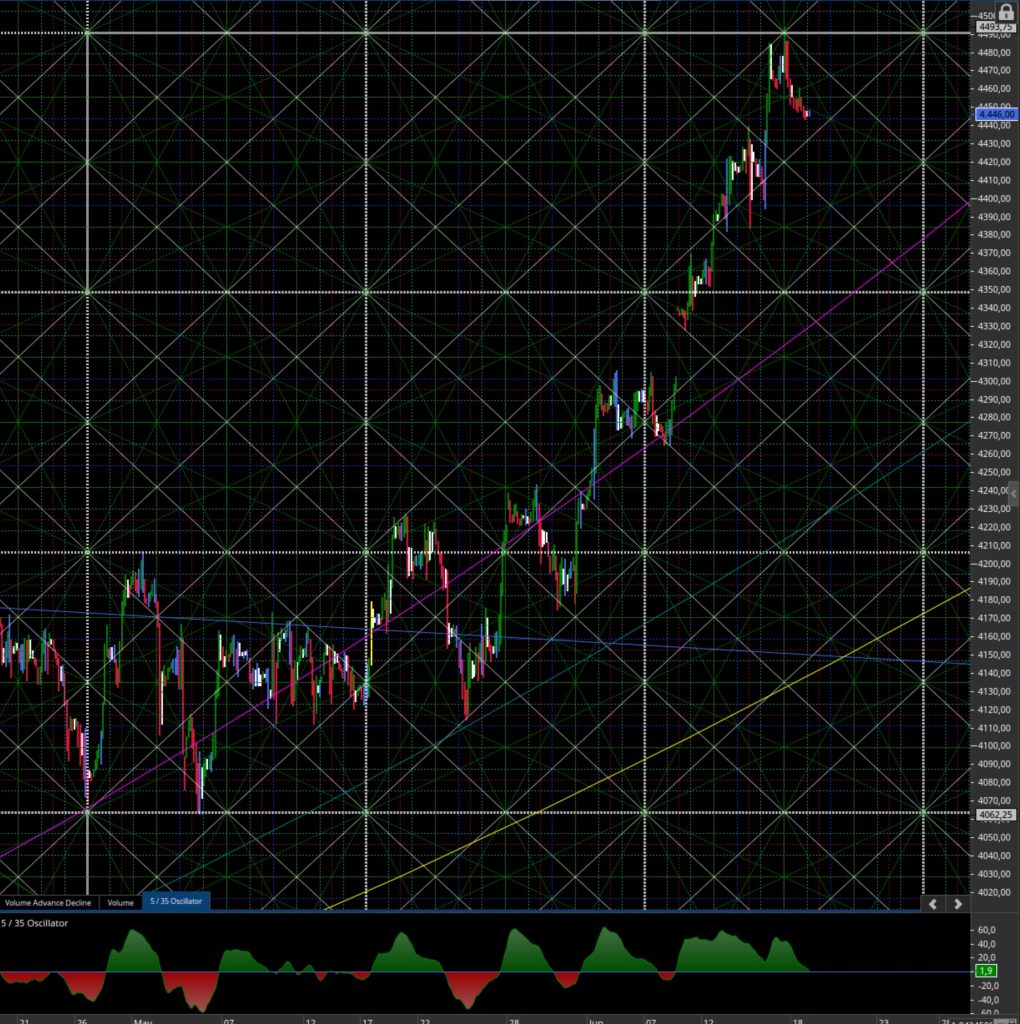
Task: Expand the collapsed right side panel arrow
Action: point(1013,494)
